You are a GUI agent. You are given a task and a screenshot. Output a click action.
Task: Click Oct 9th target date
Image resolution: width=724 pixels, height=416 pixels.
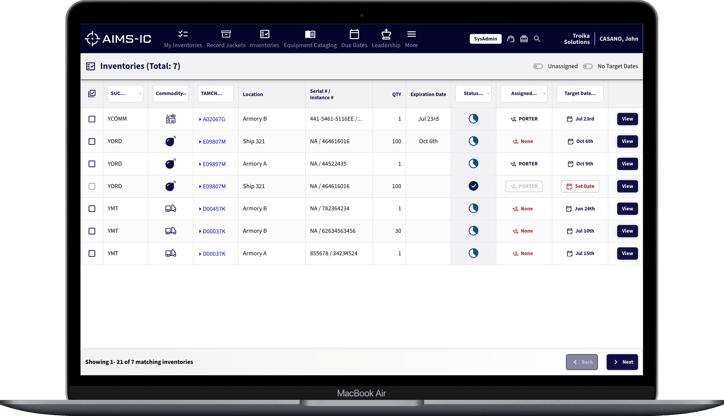pos(580,164)
